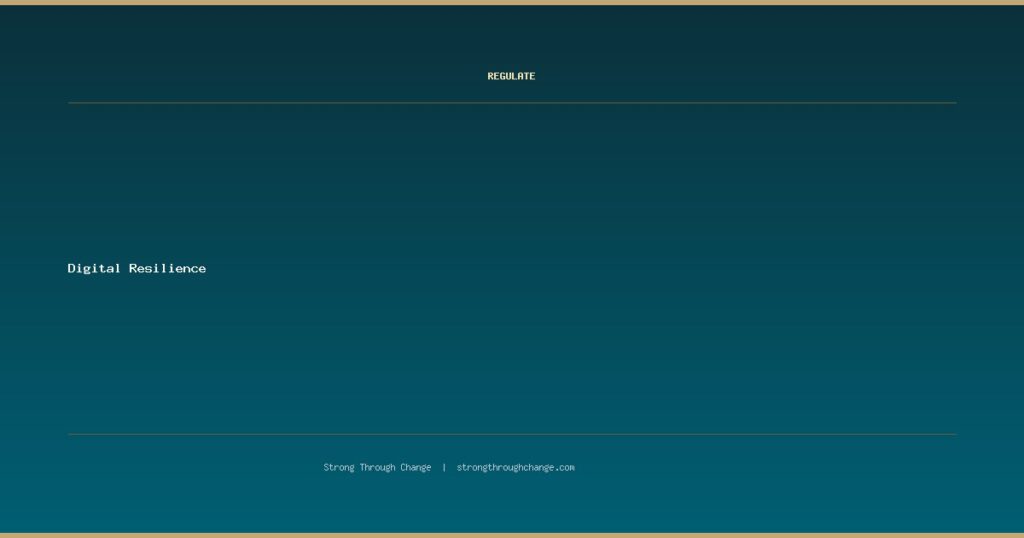Click the REGULATE header label
The width and height of the screenshot is (1024, 538).
pos(511,76)
